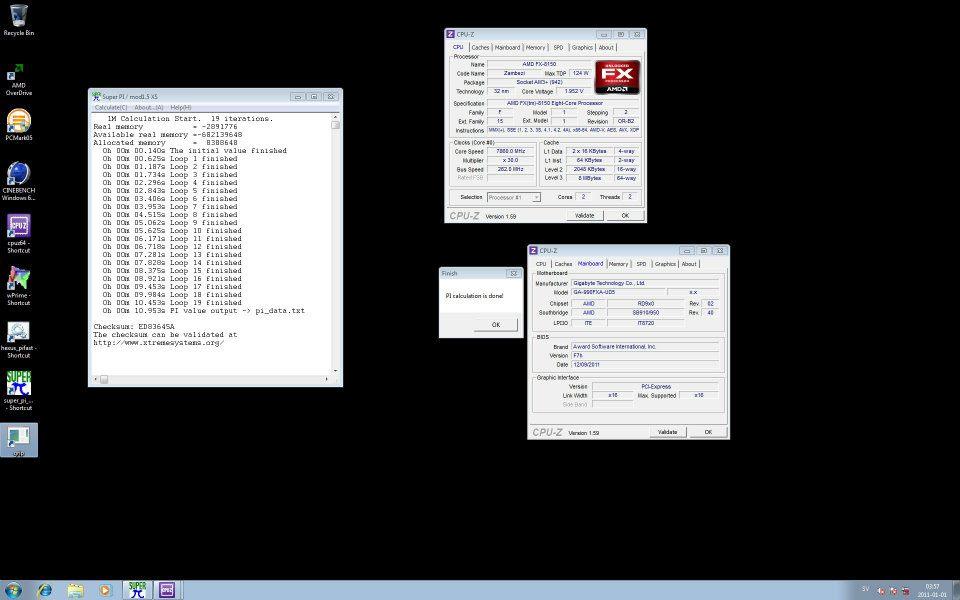
Task: Open Windows Media Player taskbar icon
Action: click(x=105, y=590)
